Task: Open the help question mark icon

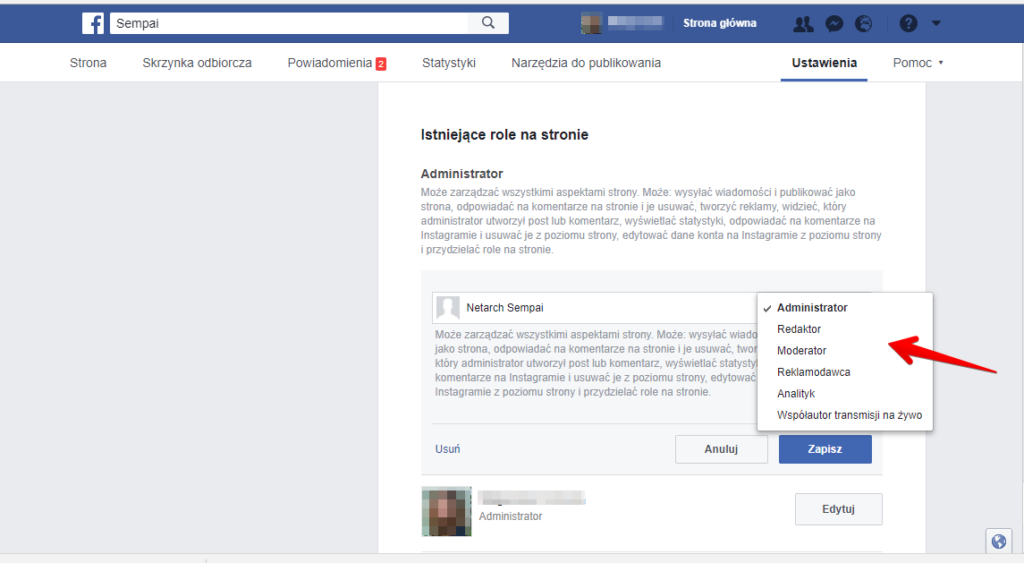Action: tap(908, 24)
